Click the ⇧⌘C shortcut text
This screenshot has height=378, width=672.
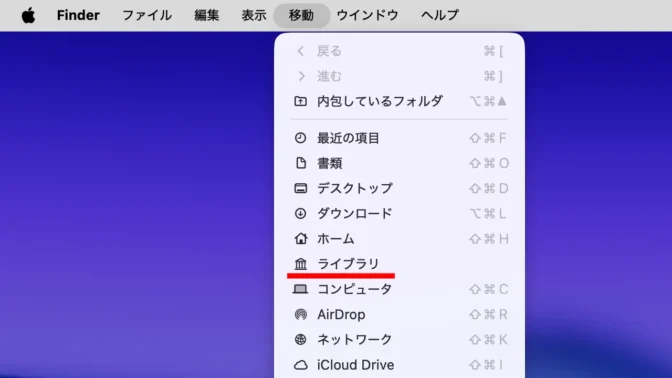pyautogui.click(x=489, y=289)
